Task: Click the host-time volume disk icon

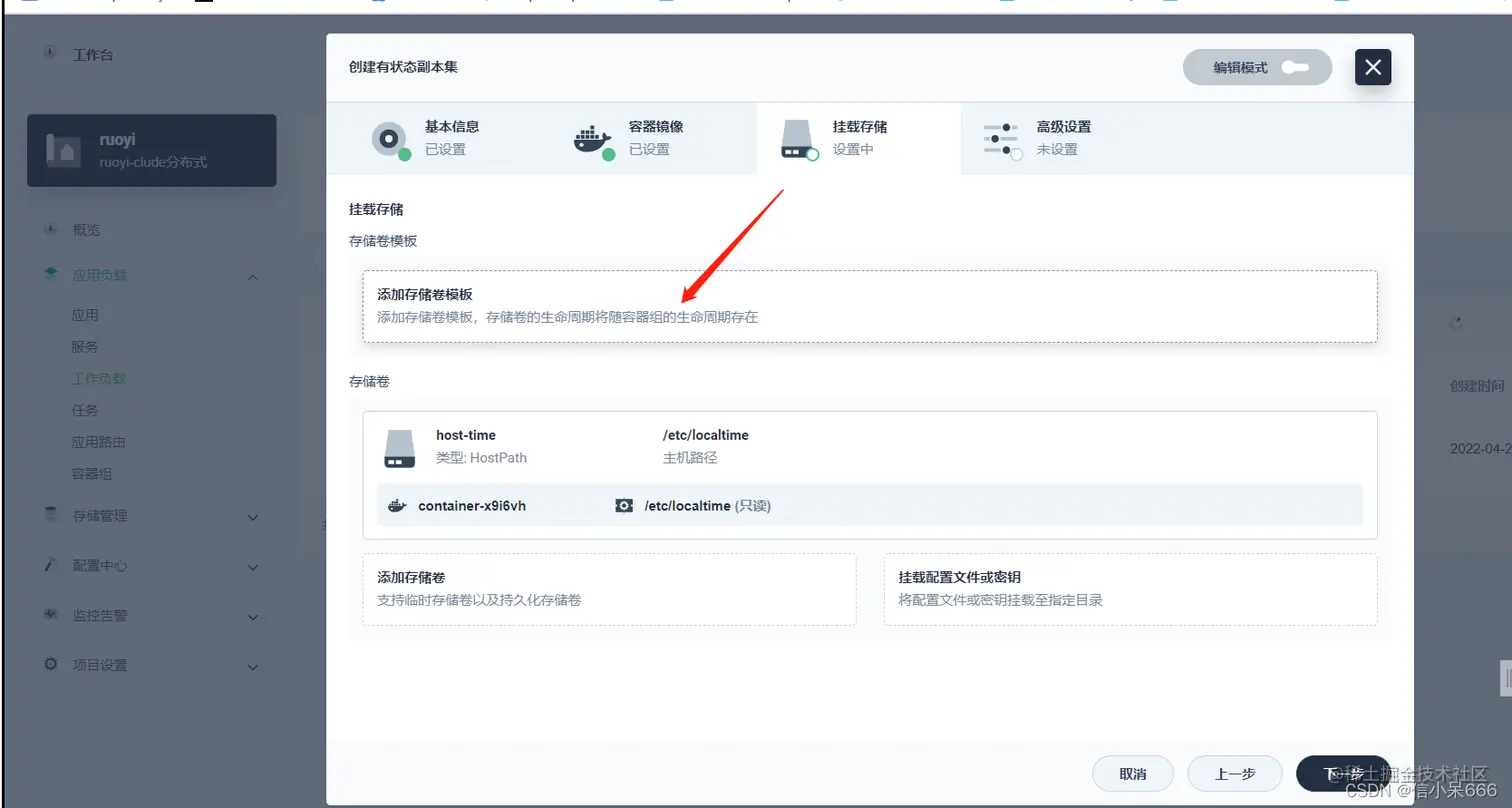Action: pyautogui.click(x=399, y=448)
